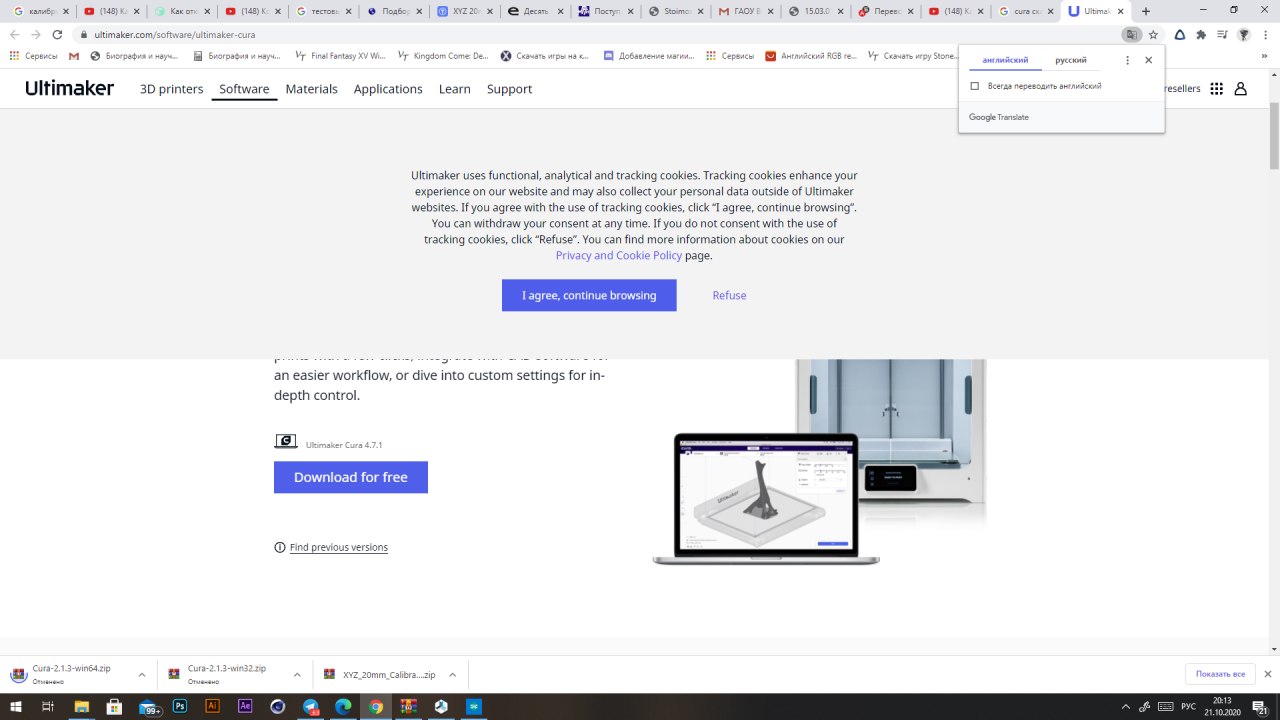Click the browser back arrow
The image size is (1280, 720).
(15, 34)
